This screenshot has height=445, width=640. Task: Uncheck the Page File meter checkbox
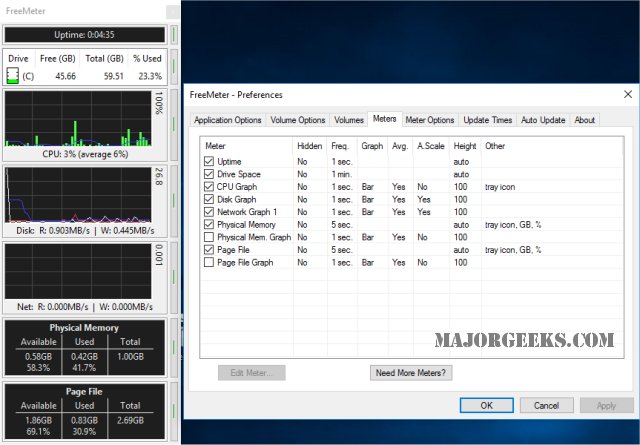click(x=209, y=249)
